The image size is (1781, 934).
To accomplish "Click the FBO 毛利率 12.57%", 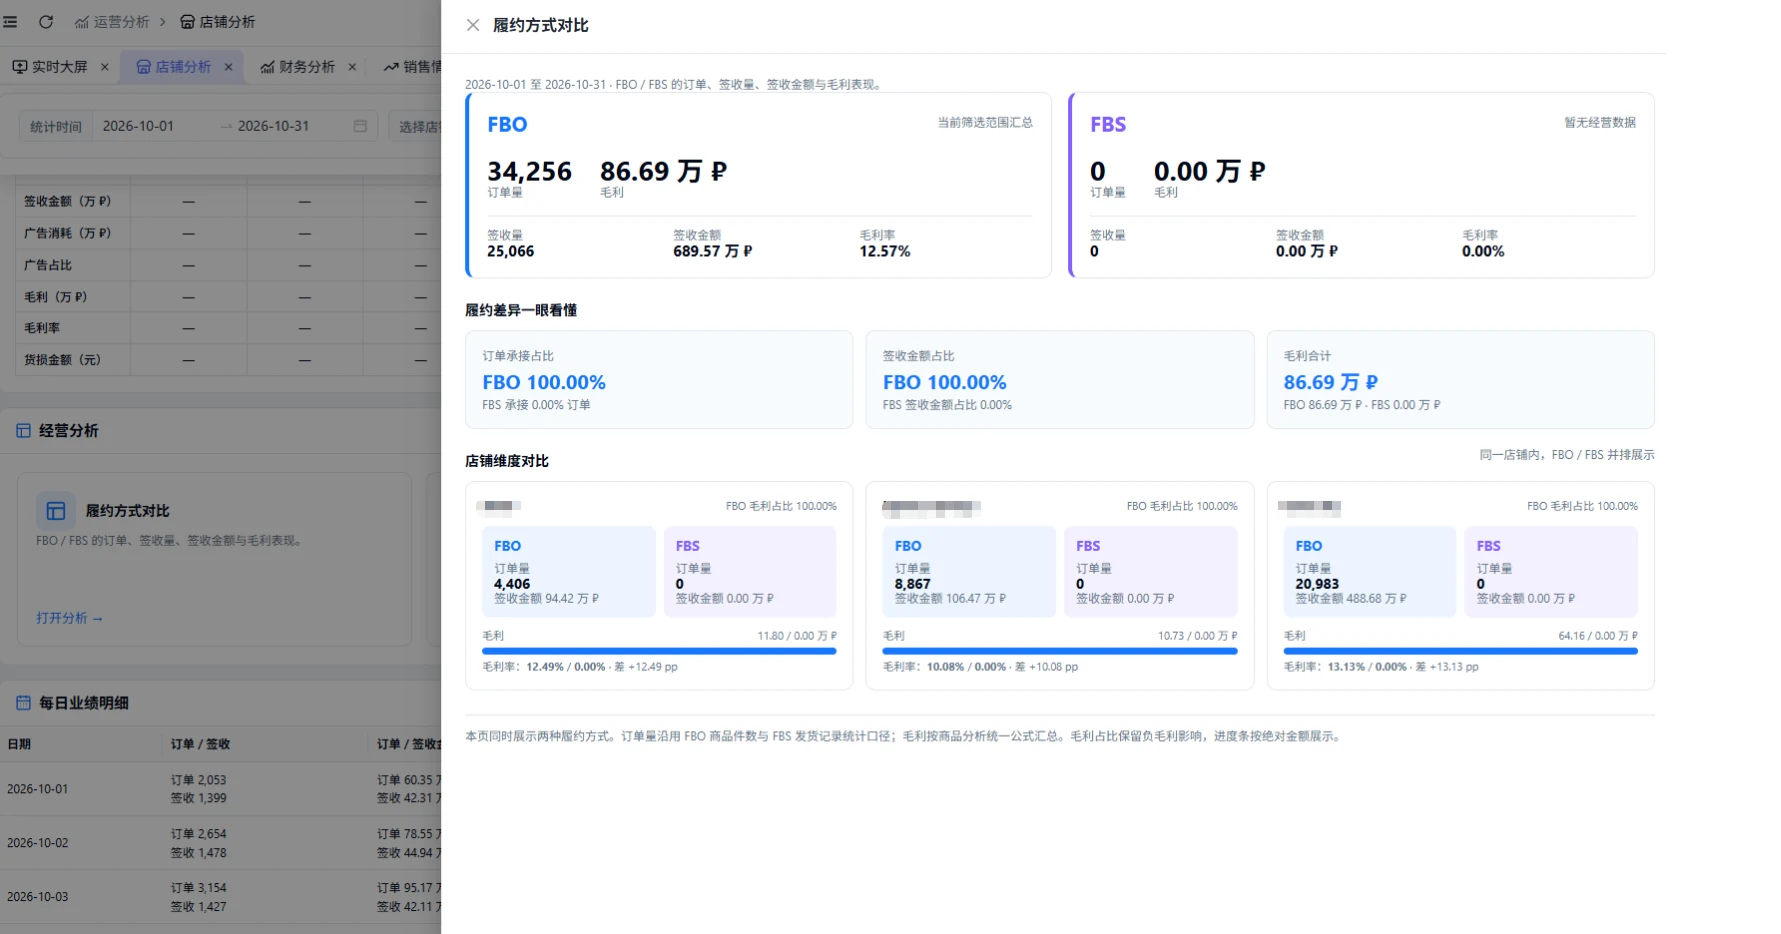I will point(885,251).
